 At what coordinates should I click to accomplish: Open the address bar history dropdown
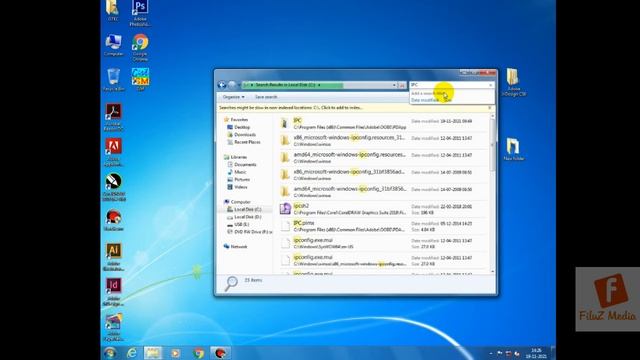tap(394, 85)
